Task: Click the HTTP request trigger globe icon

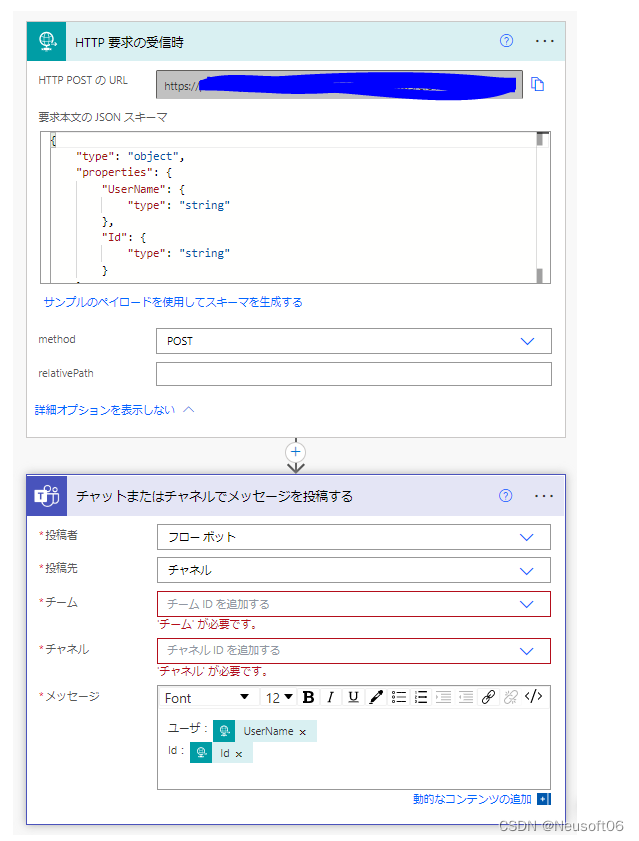Action: point(47,41)
